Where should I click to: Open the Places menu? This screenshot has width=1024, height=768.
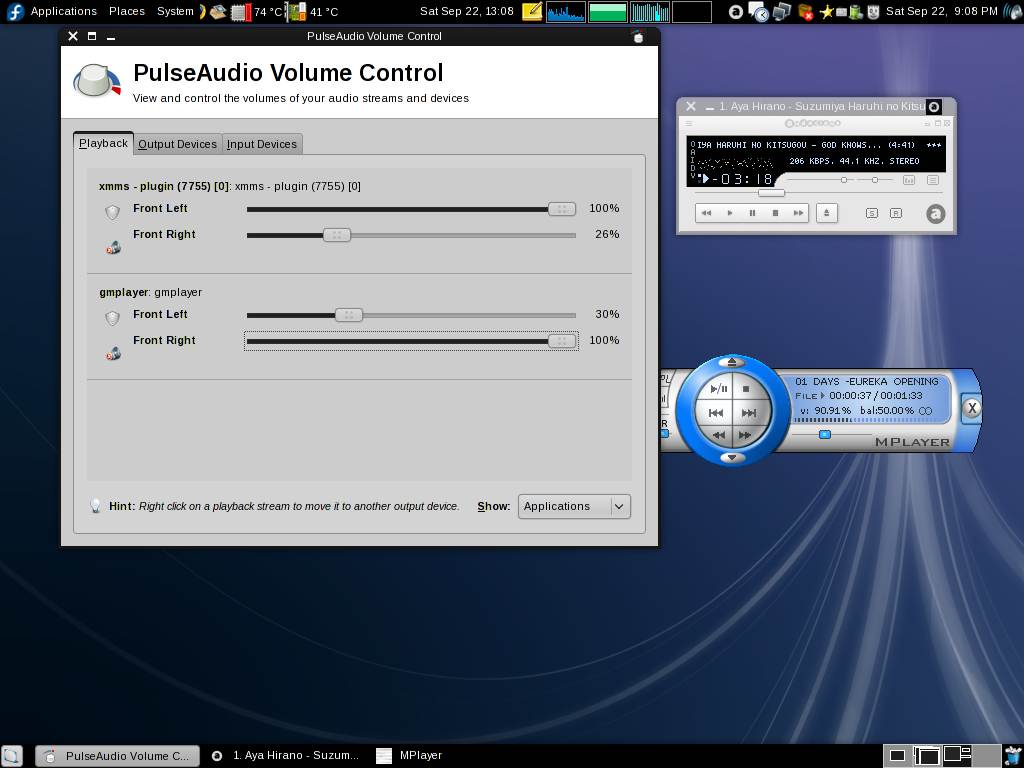tap(127, 11)
